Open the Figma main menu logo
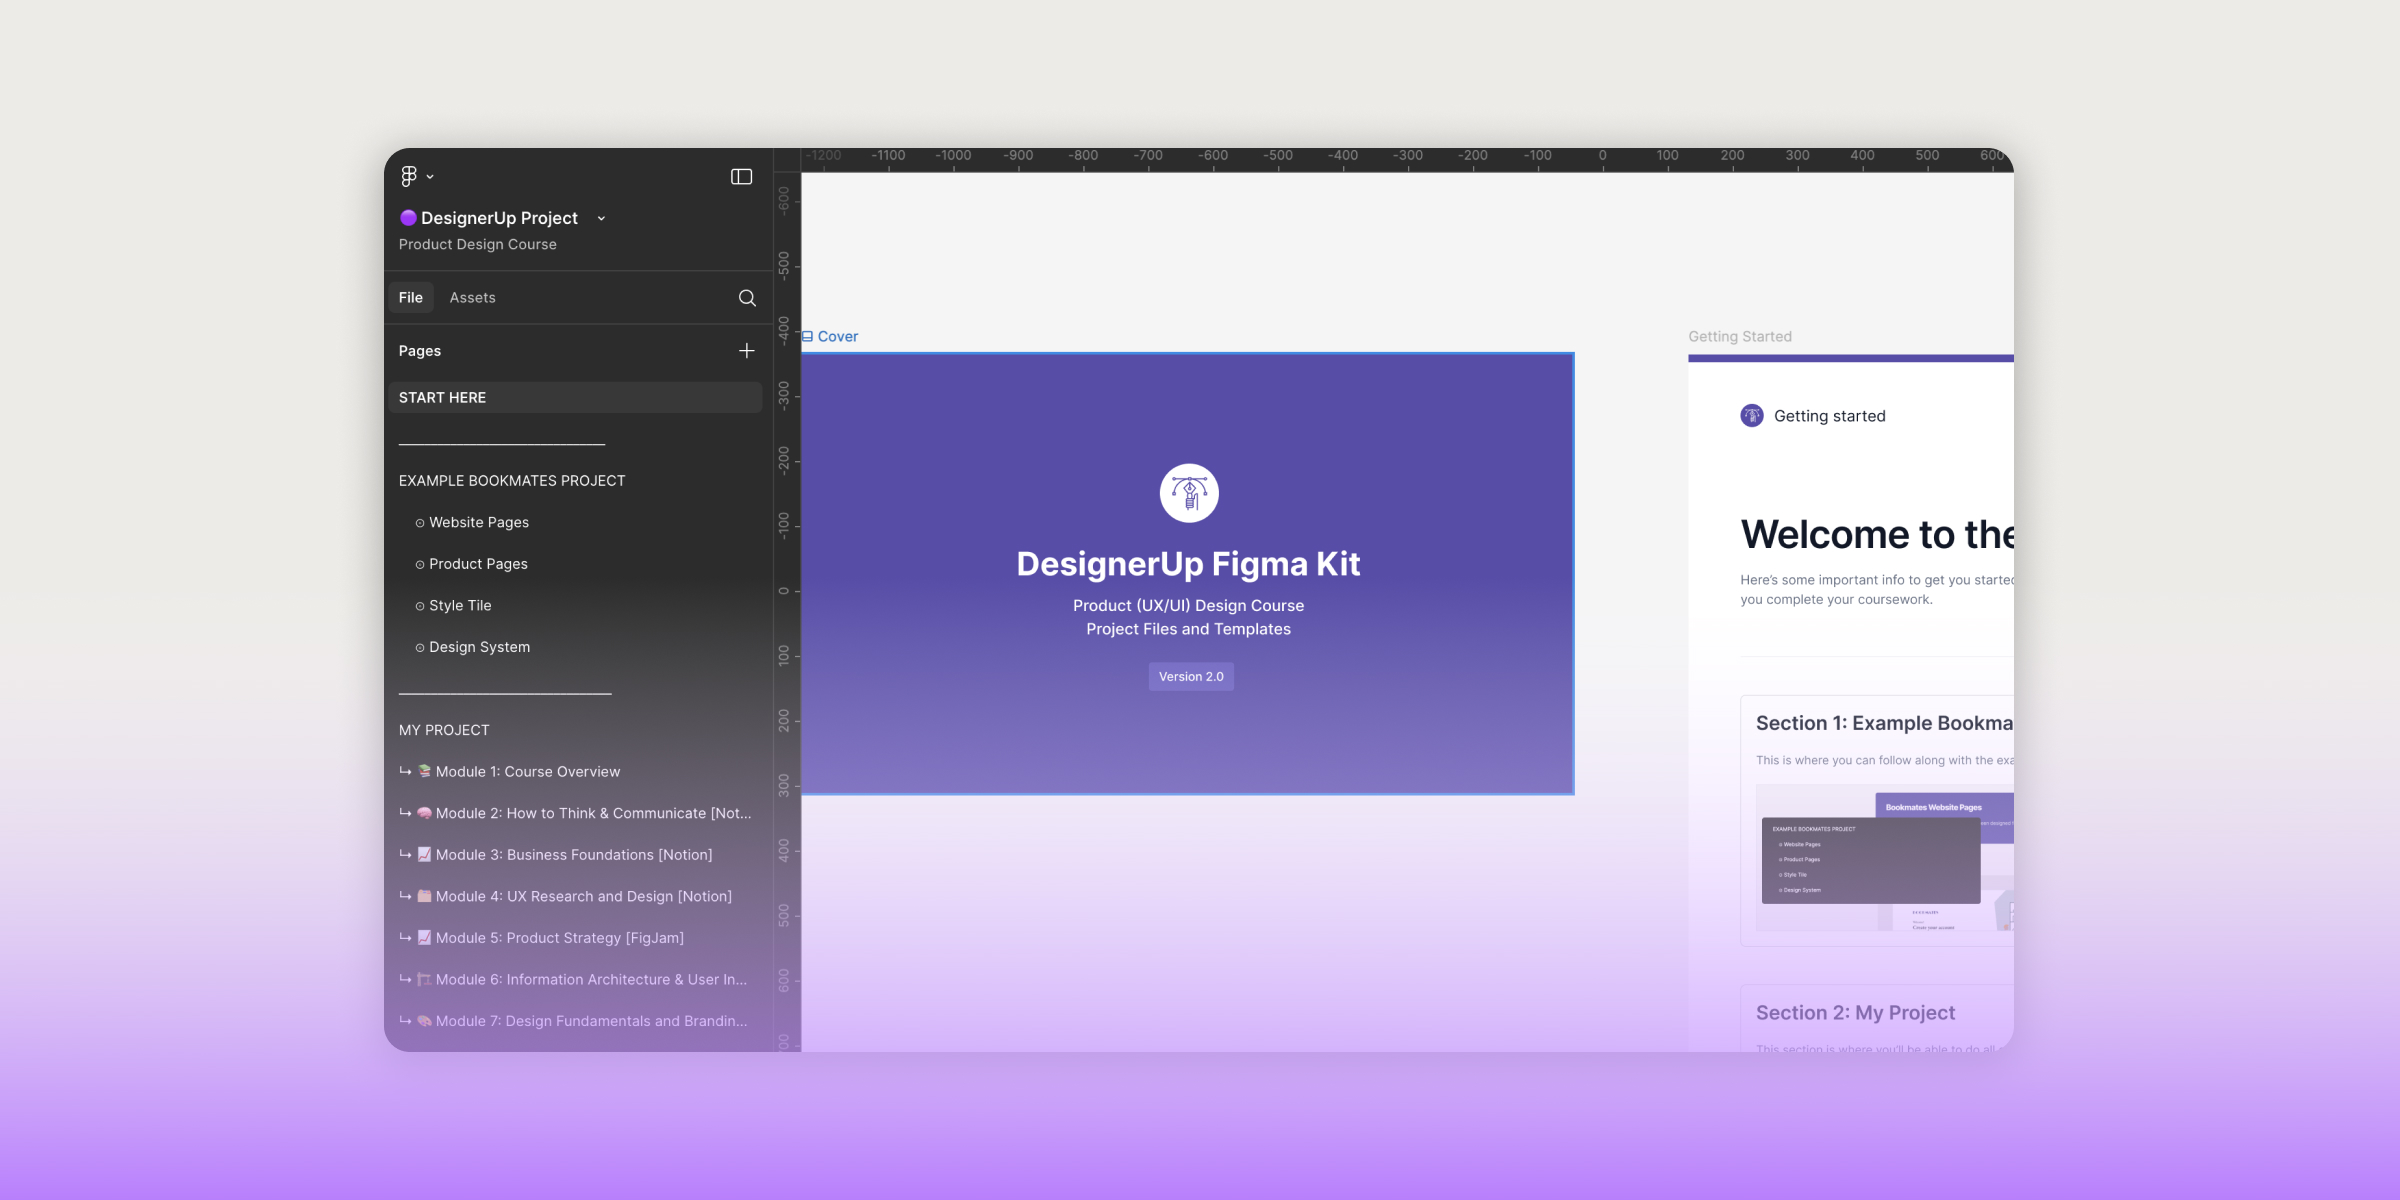 [x=408, y=176]
